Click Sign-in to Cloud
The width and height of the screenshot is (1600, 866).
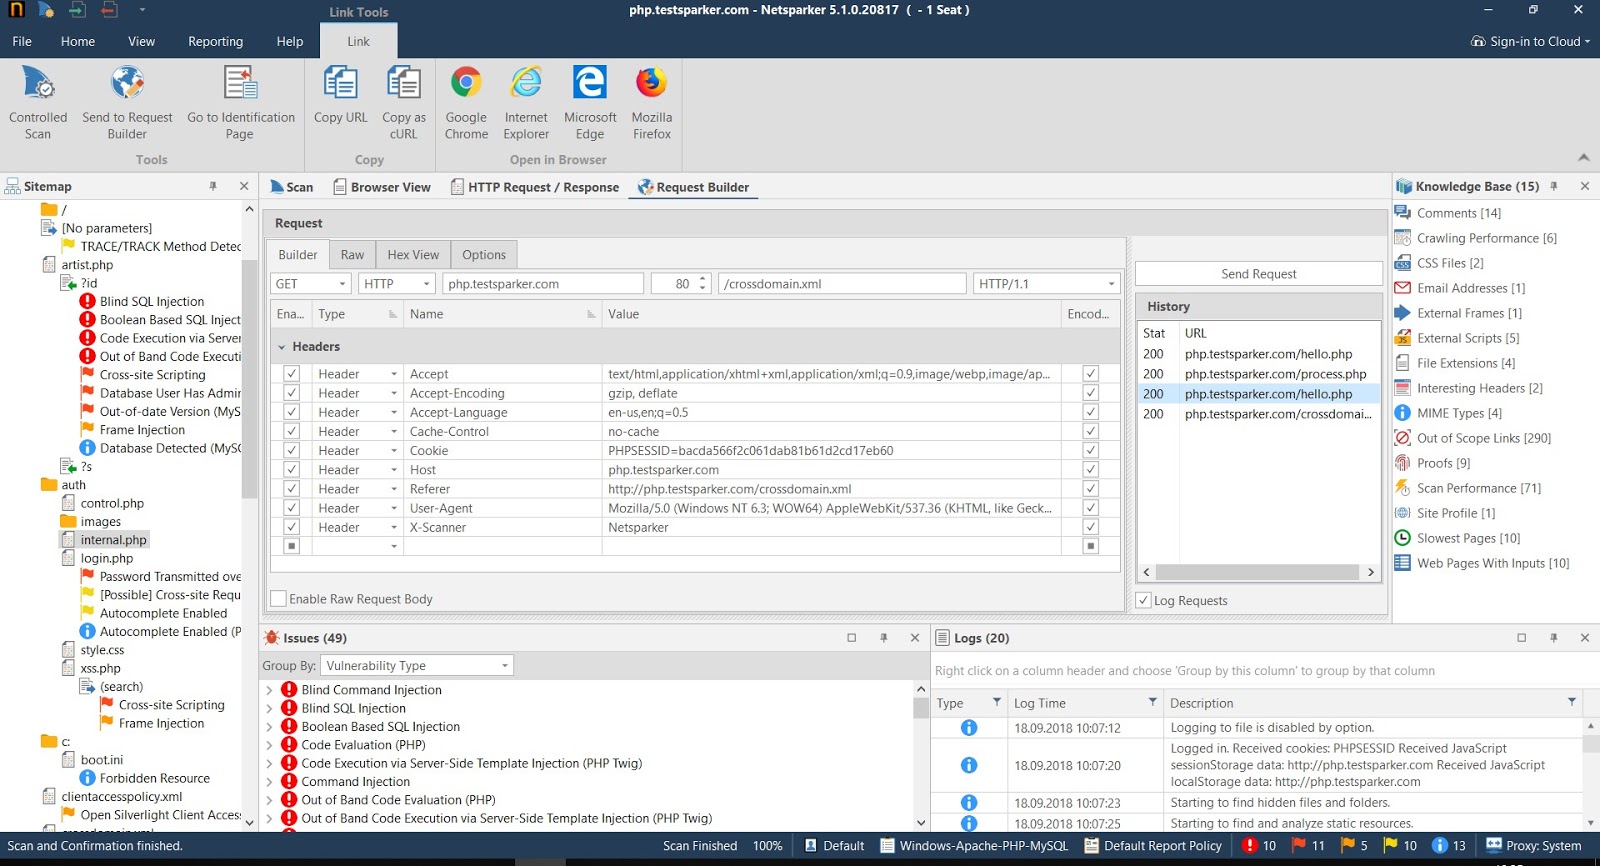[1530, 41]
